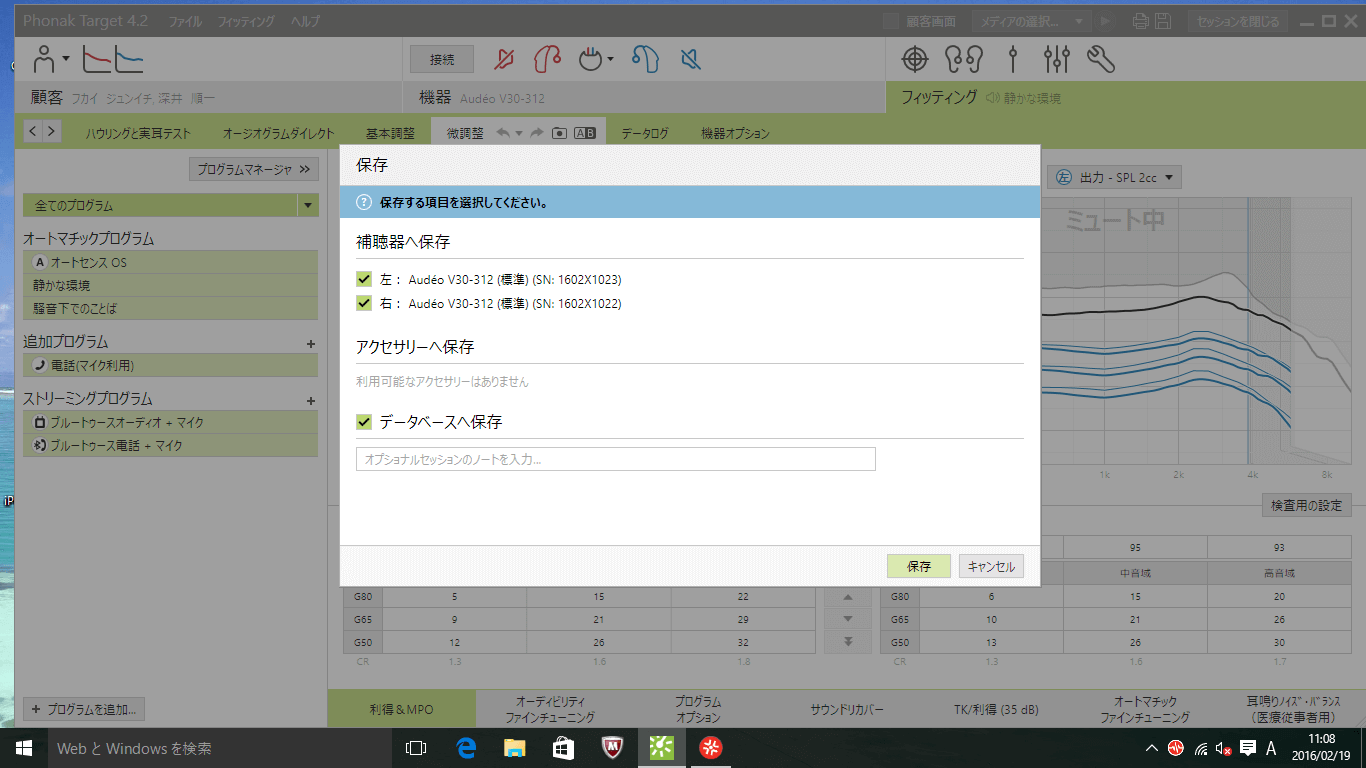1366x768 pixels.
Task: Click the previous tab arrow button
Action: (x=32, y=131)
